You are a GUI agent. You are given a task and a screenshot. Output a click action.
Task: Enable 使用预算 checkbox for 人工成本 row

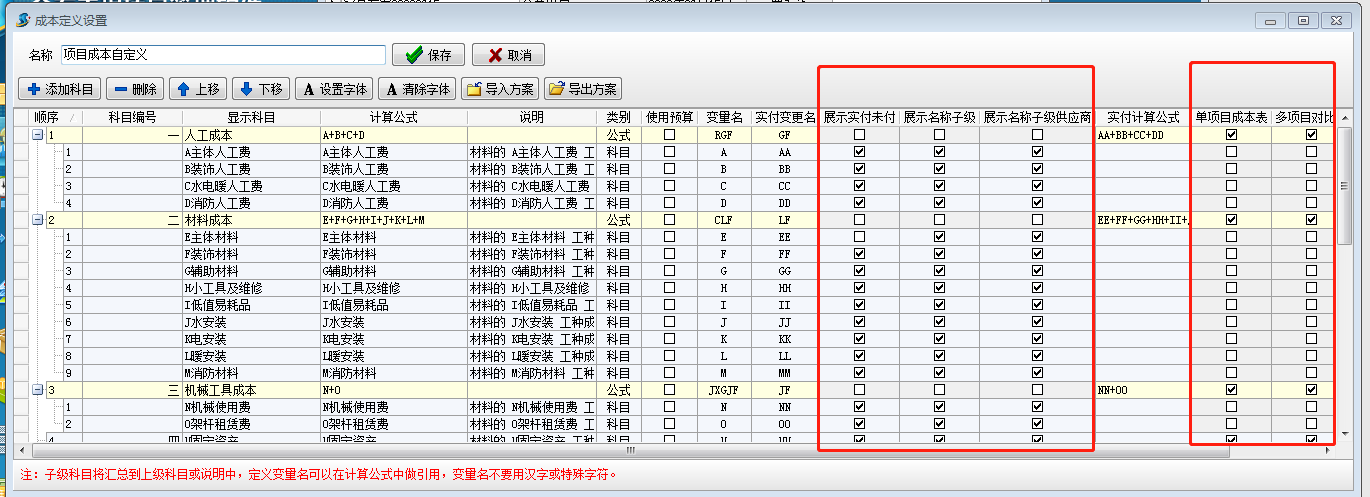669,135
